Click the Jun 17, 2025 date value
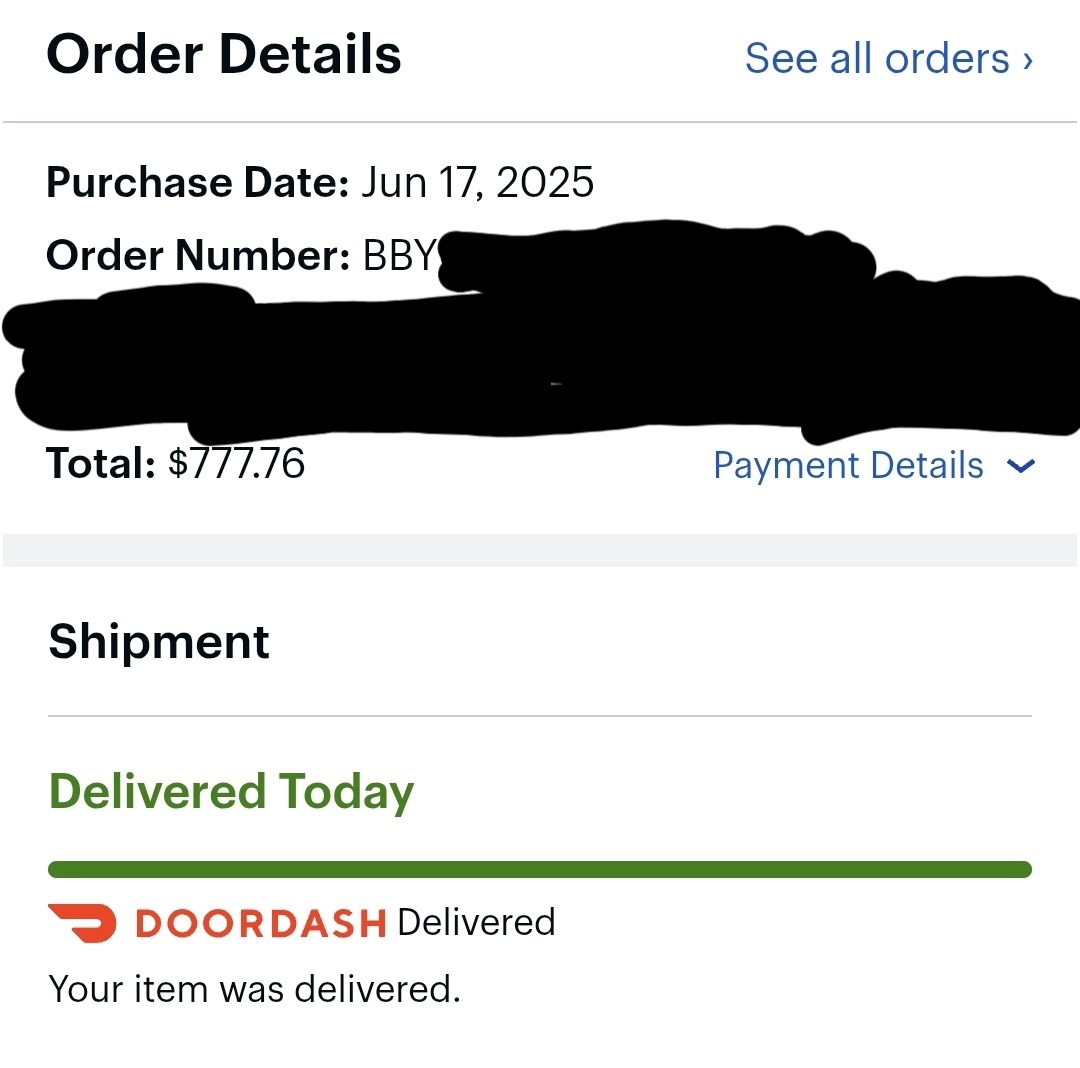Screen dimensions: 1080x1068 point(477,182)
